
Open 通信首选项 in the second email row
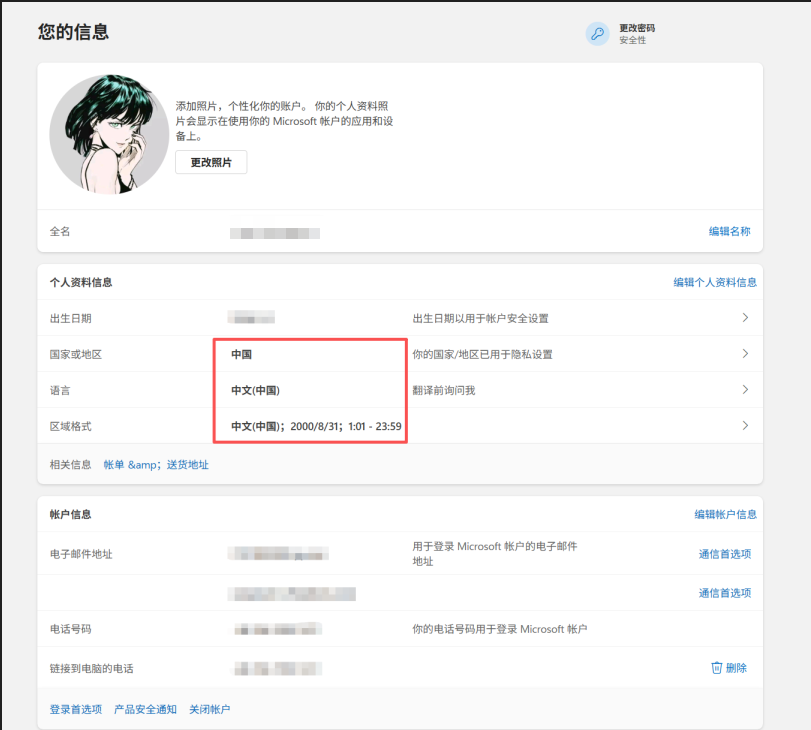point(725,593)
